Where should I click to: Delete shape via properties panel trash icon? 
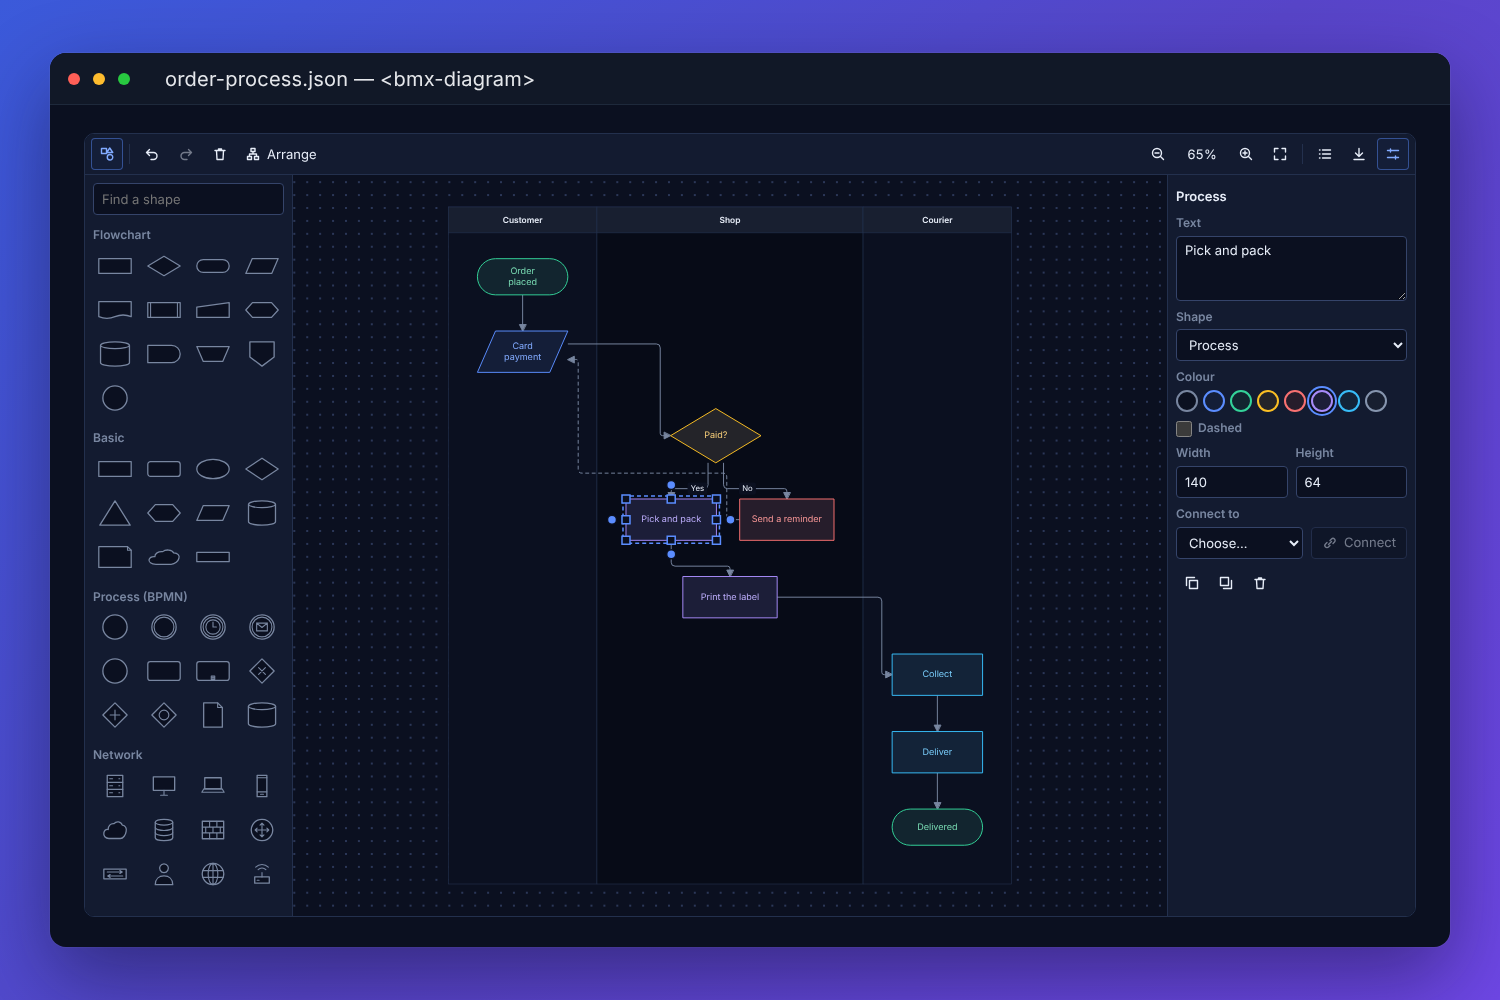tap(1260, 583)
